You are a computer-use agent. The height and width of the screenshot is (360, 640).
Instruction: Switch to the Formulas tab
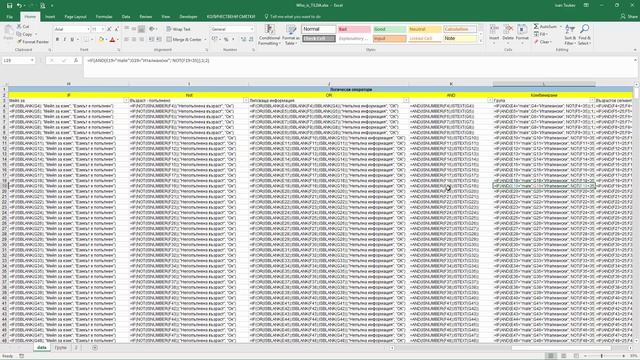[x=104, y=17]
